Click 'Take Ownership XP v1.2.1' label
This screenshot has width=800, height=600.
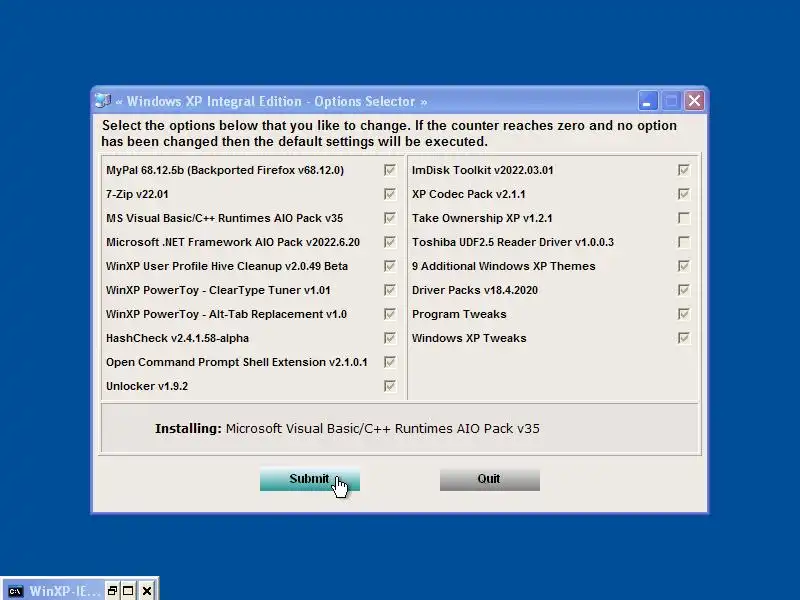click(x=482, y=218)
